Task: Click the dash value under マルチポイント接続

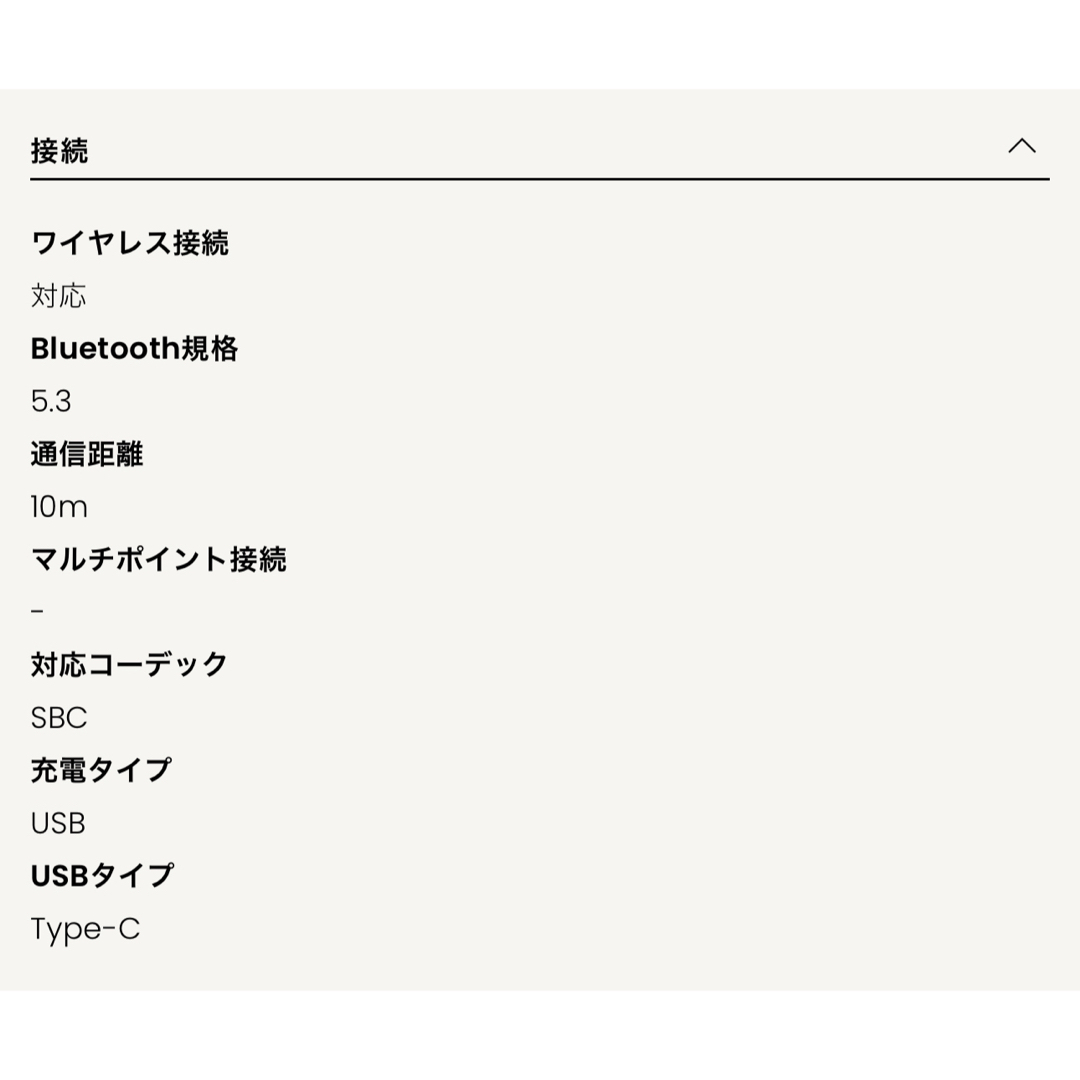Action: [x=37, y=611]
